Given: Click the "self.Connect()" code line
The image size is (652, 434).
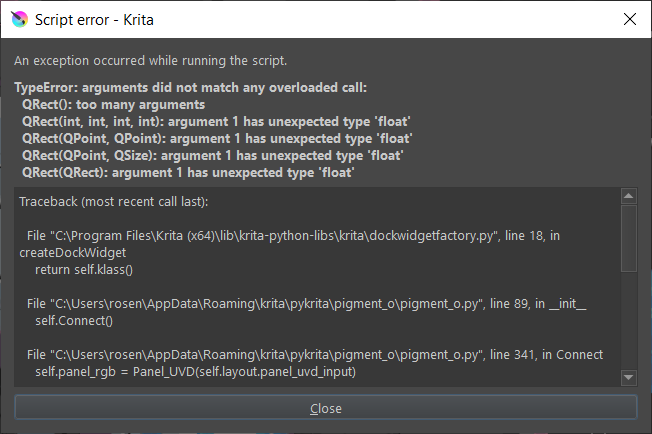Looking at the screenshot, I should click(x=74, y=320).
